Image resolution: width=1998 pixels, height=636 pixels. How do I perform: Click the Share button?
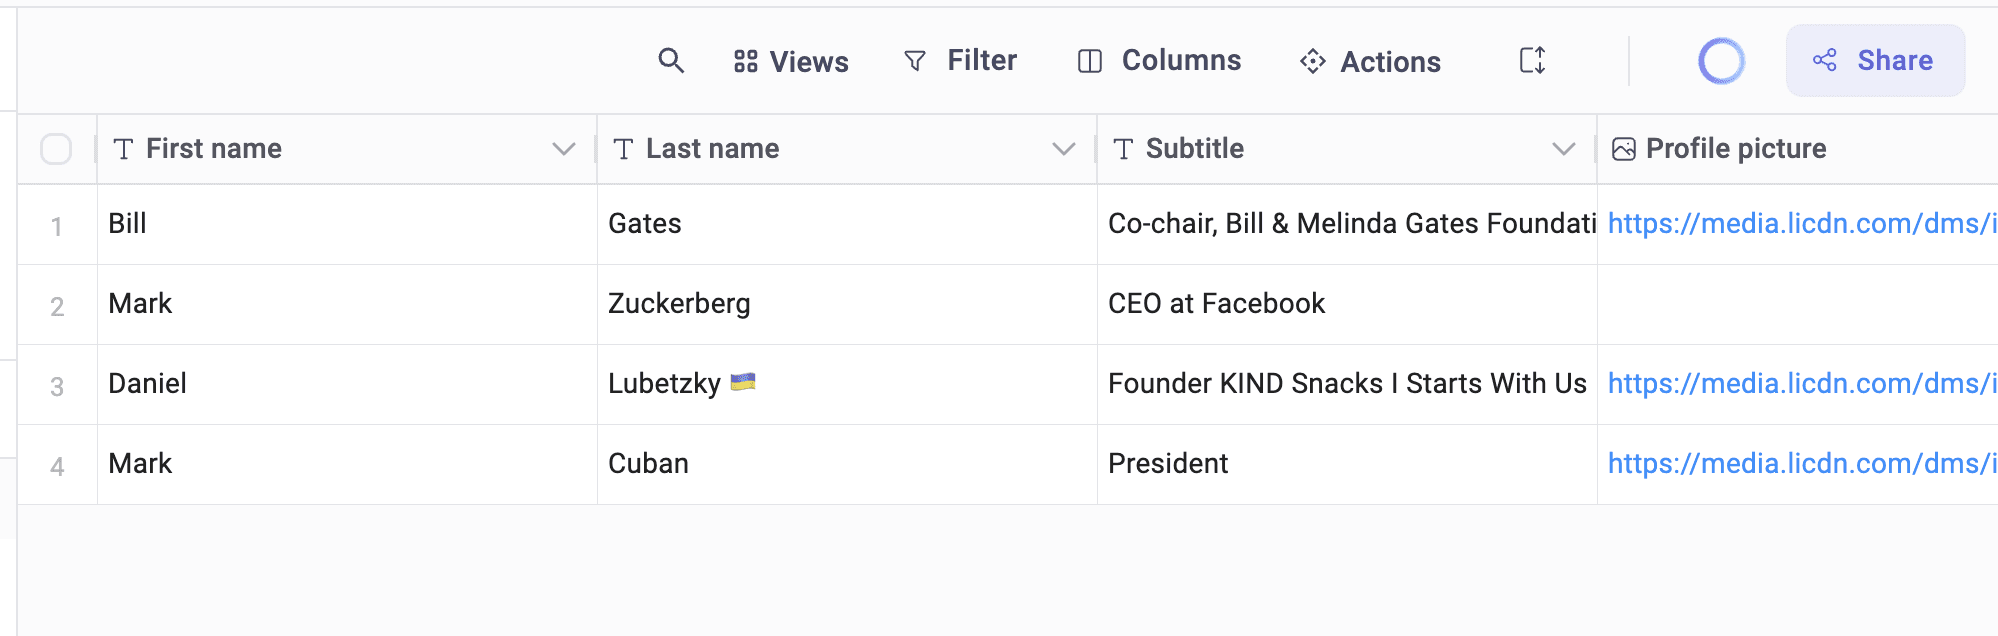[1875, 61]
